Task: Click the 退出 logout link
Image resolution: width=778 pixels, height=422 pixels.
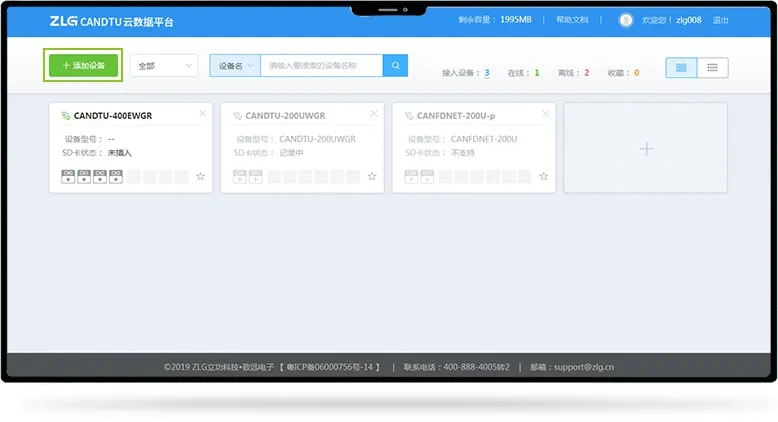Action: pos(720,20)
